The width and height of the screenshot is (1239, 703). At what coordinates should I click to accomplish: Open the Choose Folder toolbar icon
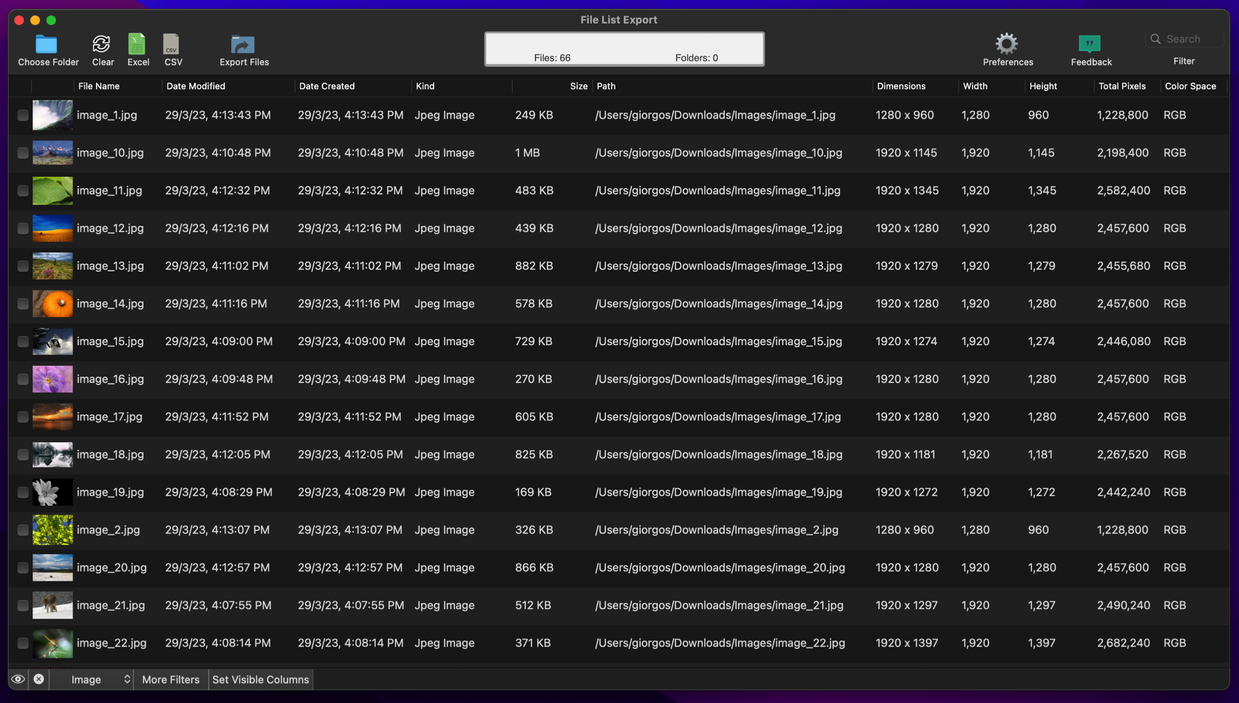click(x=47, y=44)
